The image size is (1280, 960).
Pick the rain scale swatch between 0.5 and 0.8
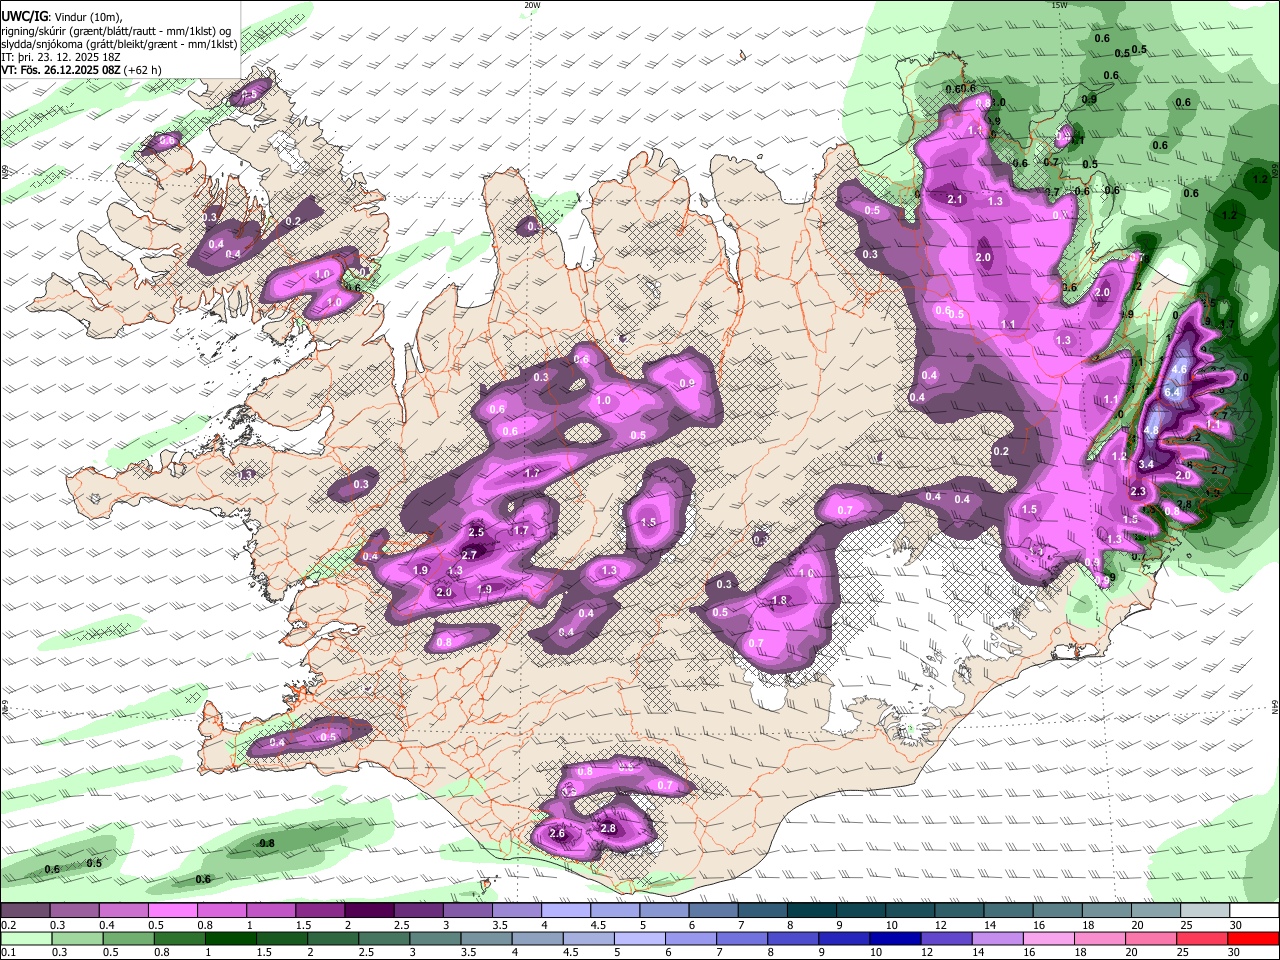pyautogui.click(x=128, y=939)
